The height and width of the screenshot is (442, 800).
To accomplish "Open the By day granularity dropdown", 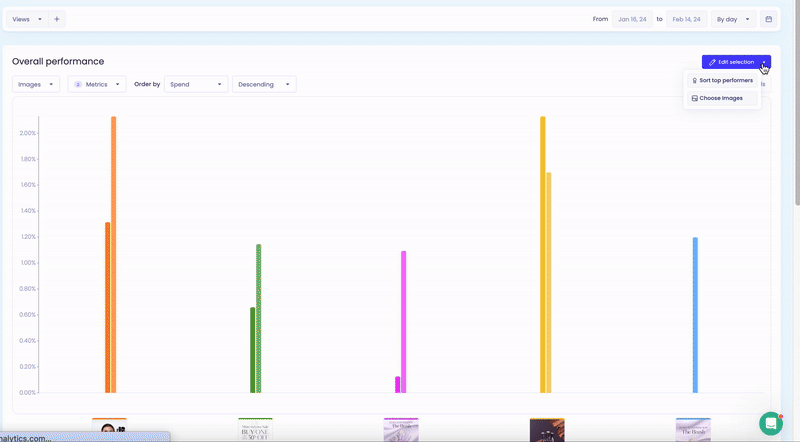I will [733, 19].
